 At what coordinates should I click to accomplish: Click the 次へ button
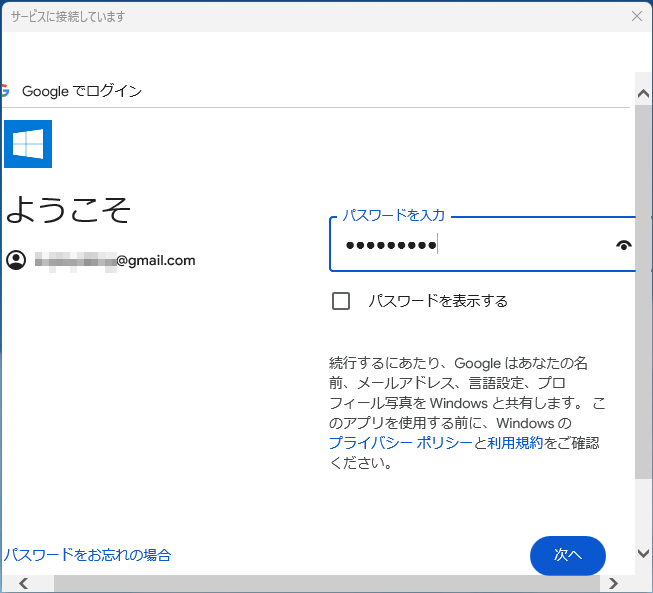tap(568, 556)
